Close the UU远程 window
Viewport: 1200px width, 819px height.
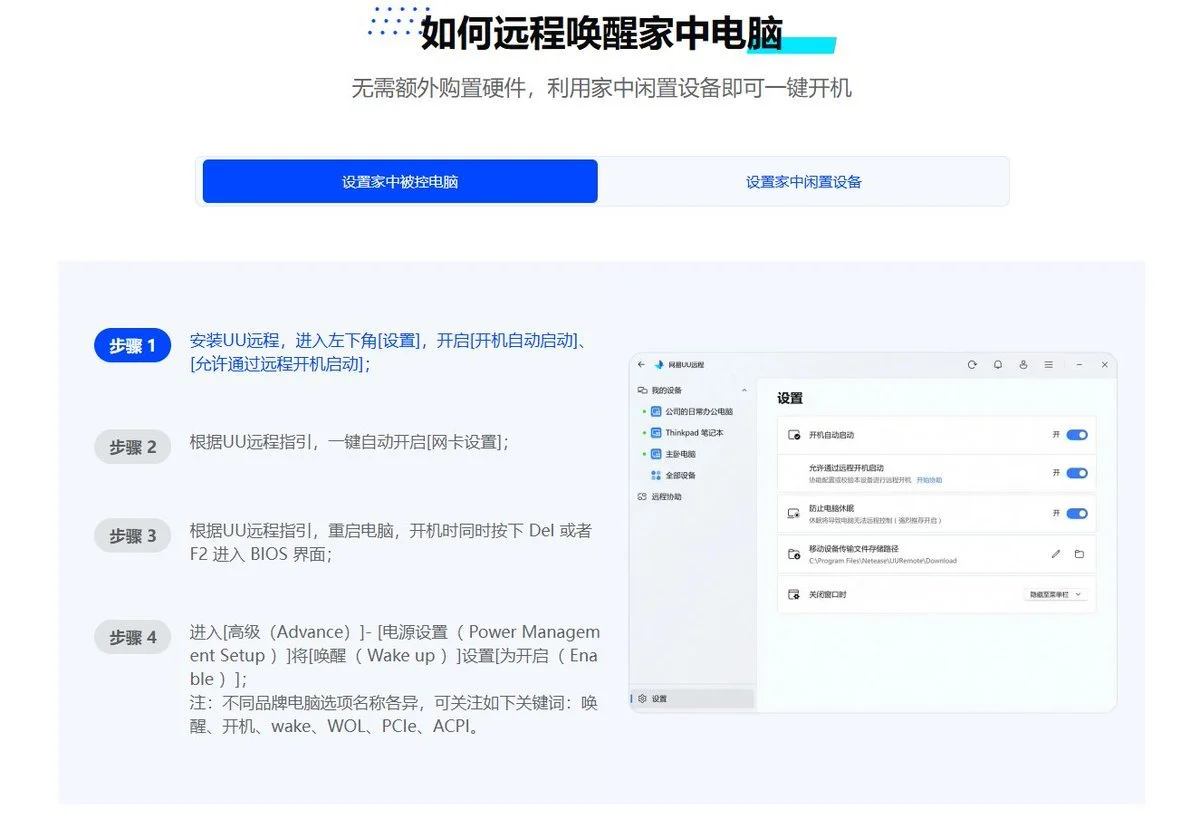[1105, 365]
